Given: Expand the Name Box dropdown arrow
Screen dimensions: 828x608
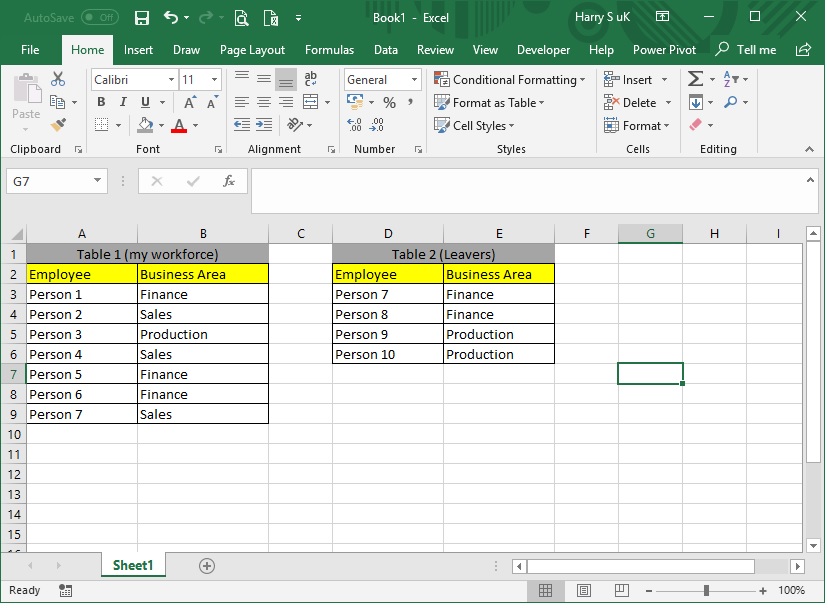Looking at the screenshot, I should [97, 181].
